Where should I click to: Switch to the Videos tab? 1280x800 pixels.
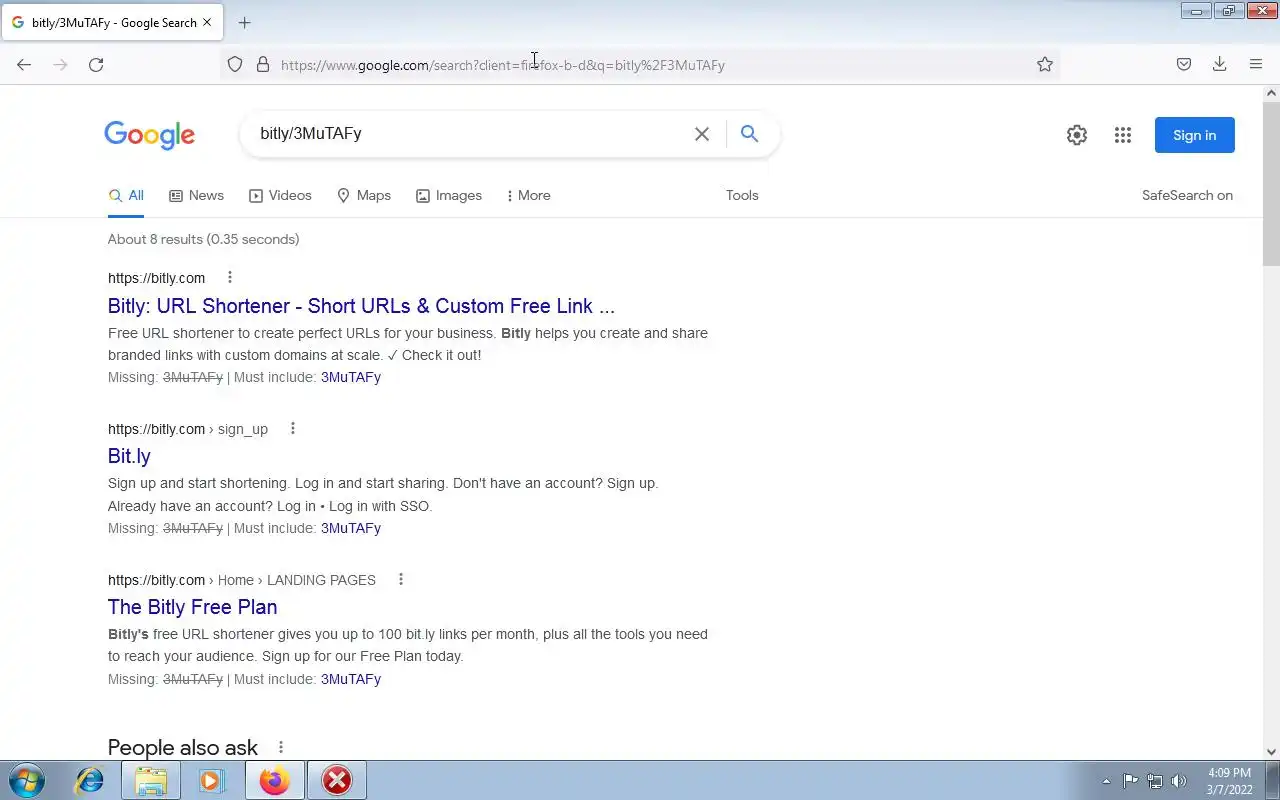click(x=280, y=196)
